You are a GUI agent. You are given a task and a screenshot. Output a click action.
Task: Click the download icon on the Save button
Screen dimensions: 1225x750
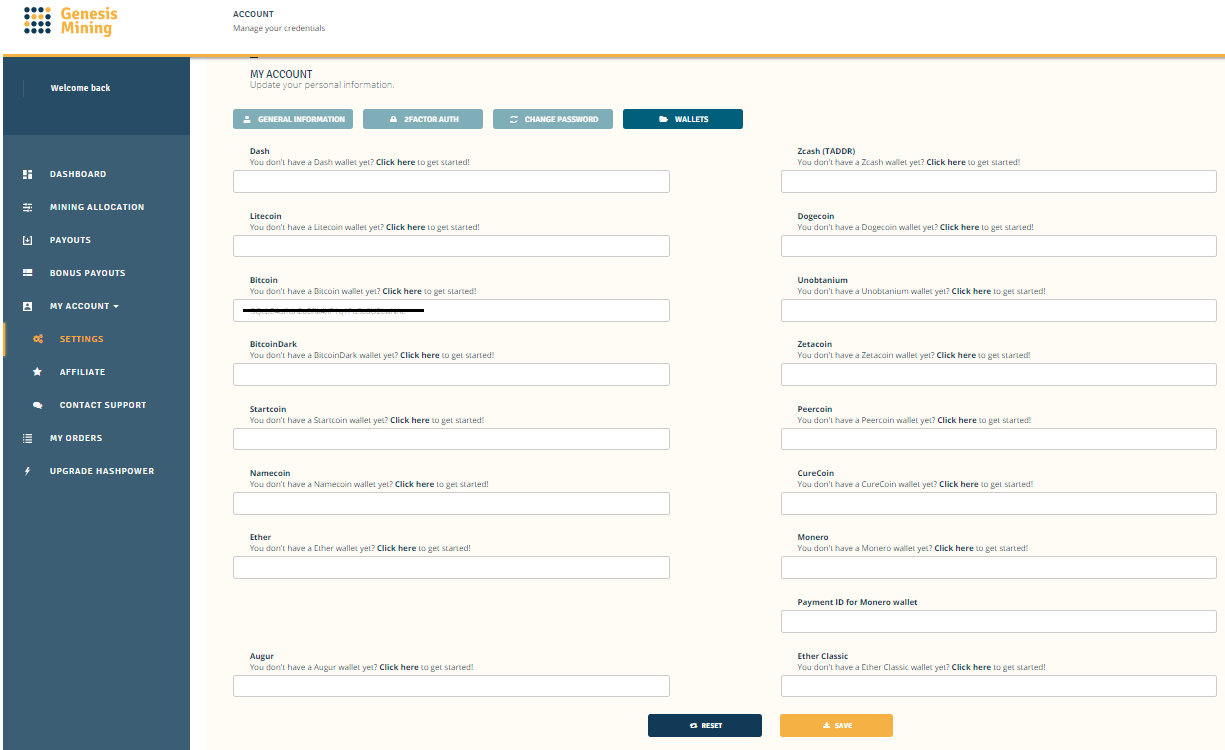point(827,725)
